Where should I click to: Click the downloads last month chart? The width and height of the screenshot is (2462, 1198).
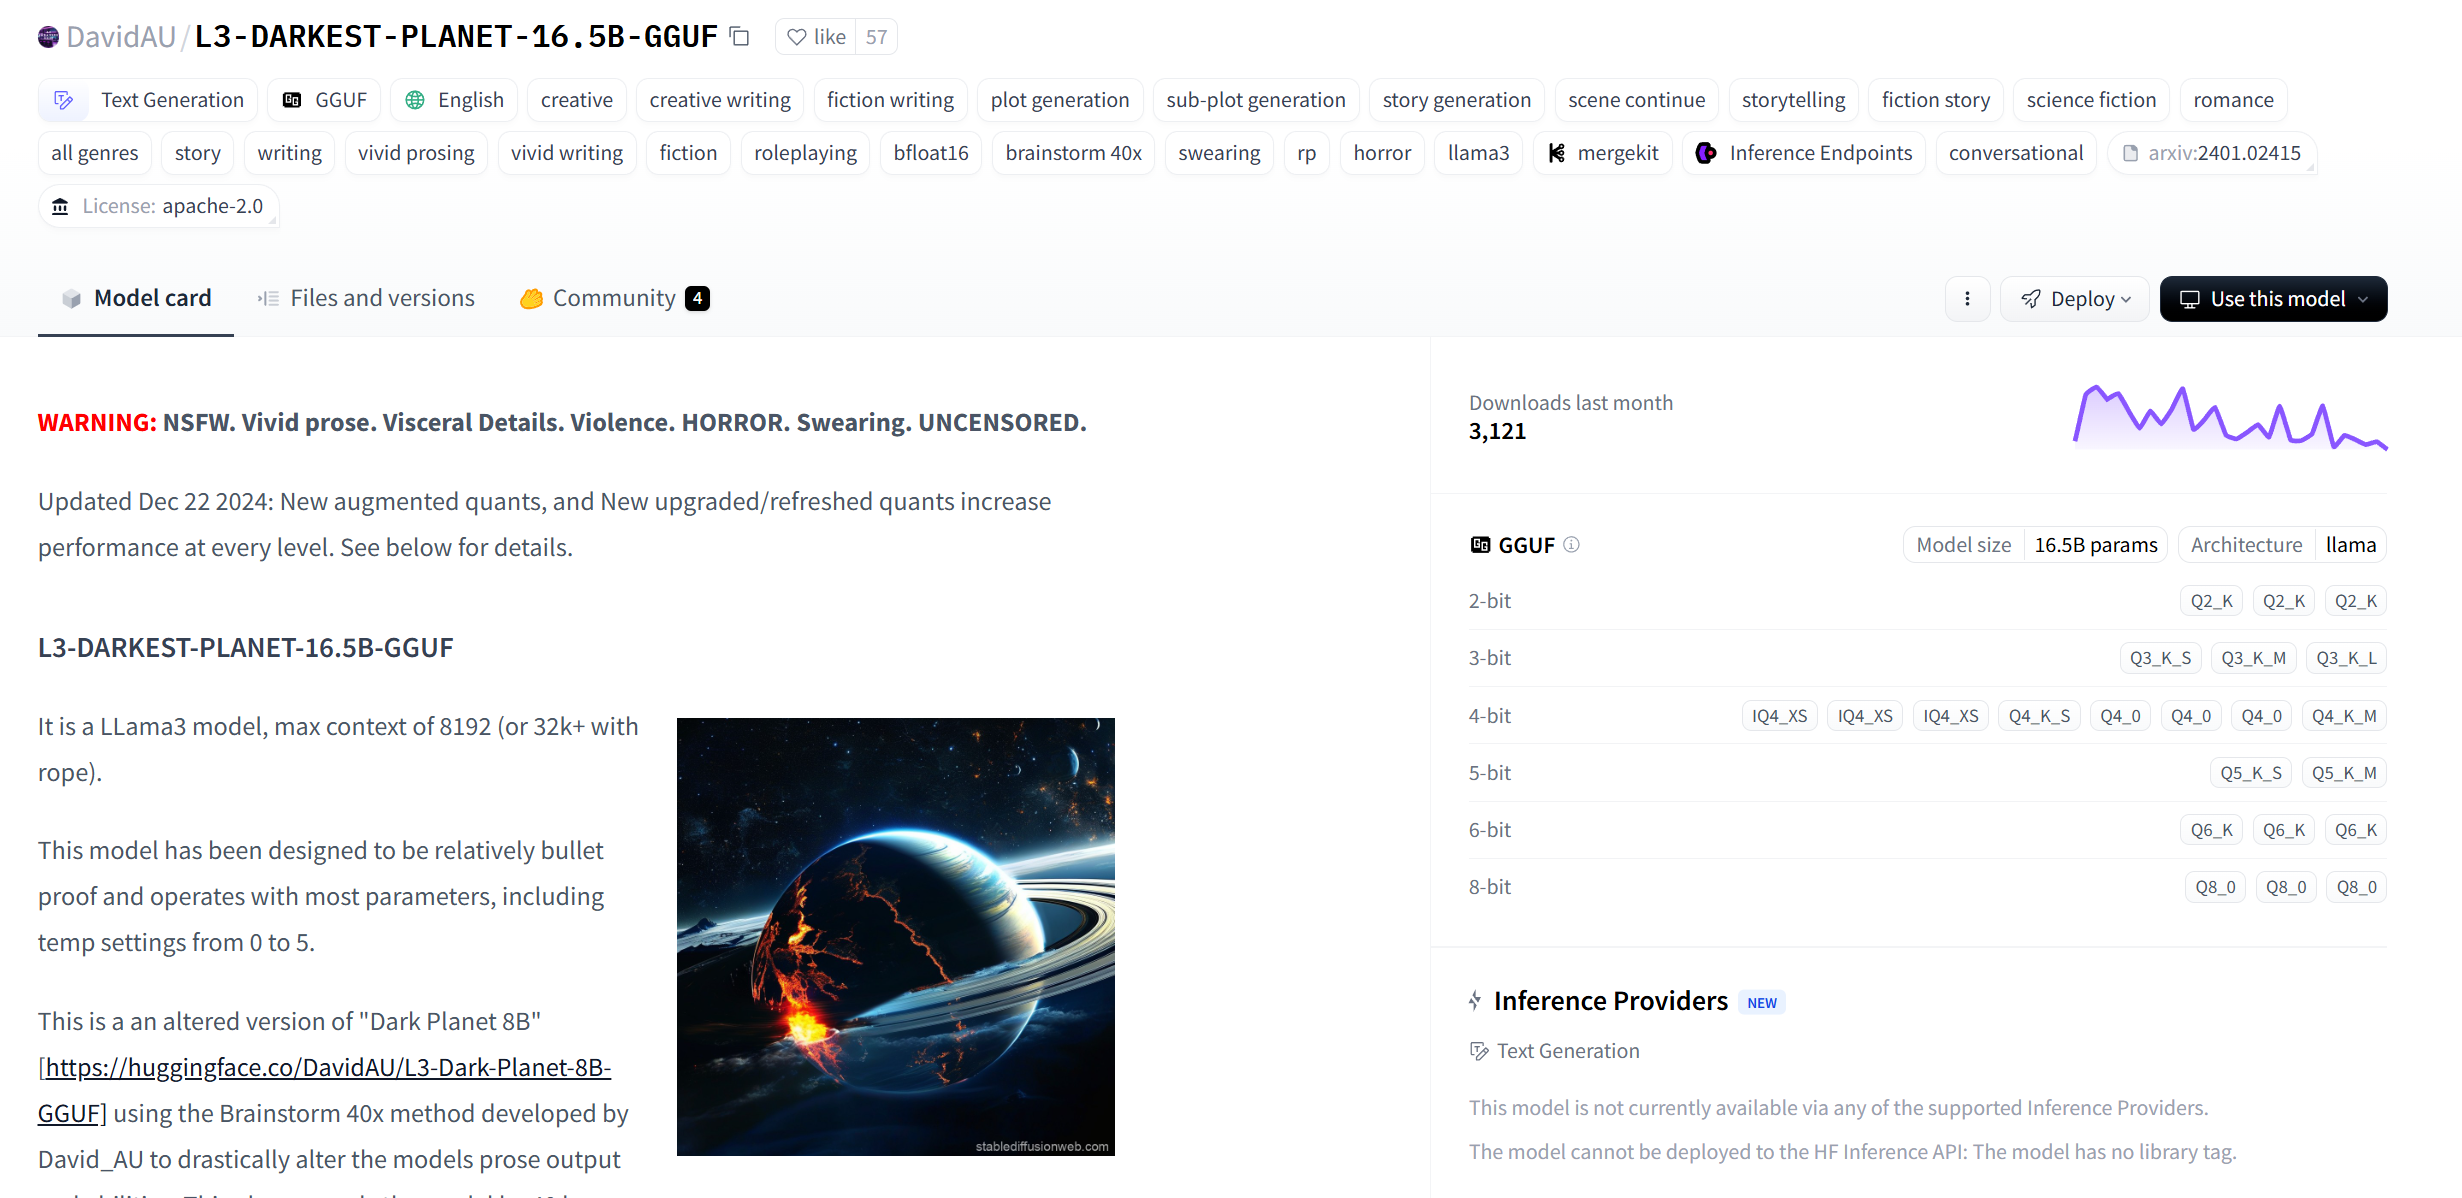point(2230,416)
